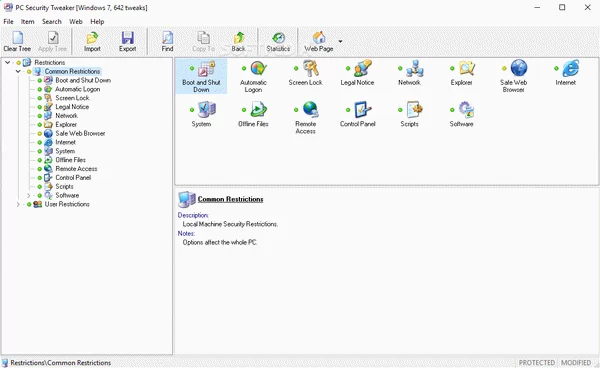Screen dimensions: 600x368
Task: Select Screen Lock tree item
Action: point(72,98)
